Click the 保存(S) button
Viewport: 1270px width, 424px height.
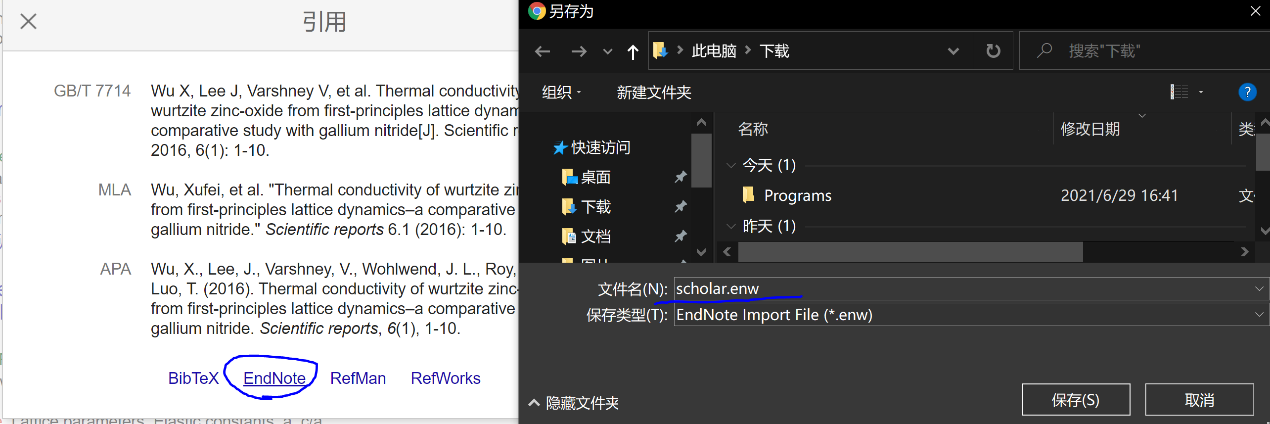(x=1075, y=400)
